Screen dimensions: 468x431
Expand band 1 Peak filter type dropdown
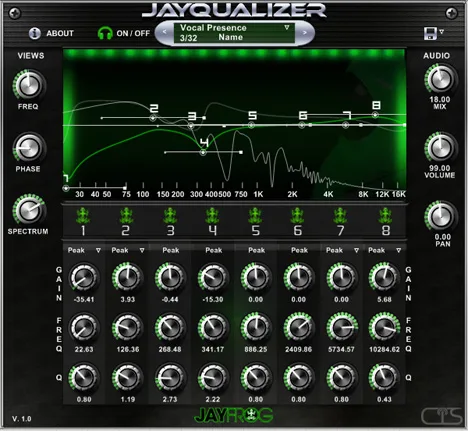pos(98,250)
